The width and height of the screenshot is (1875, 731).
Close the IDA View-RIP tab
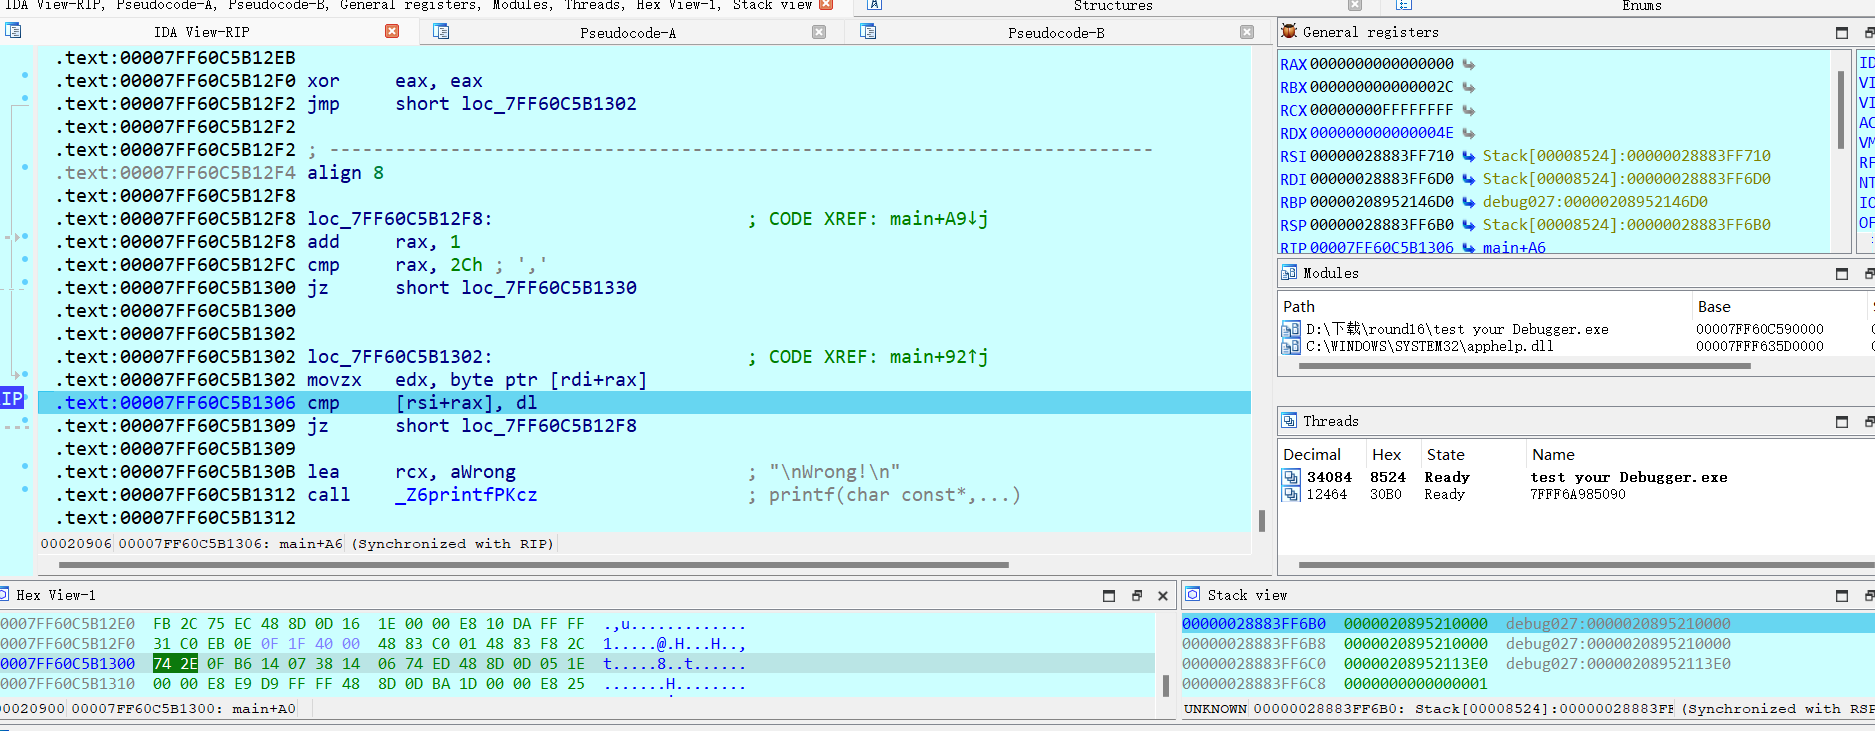point(392,31)
